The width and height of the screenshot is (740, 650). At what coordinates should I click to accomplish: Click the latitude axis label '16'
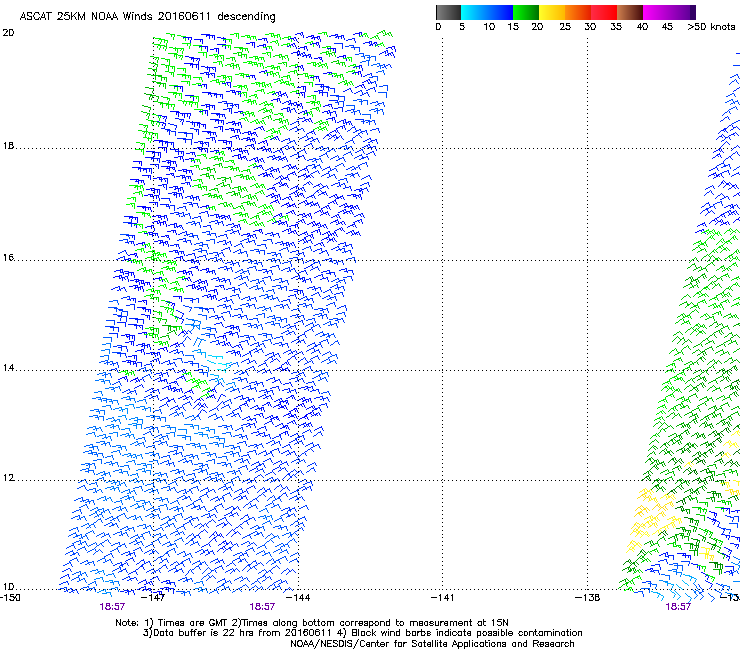[8, 258]
